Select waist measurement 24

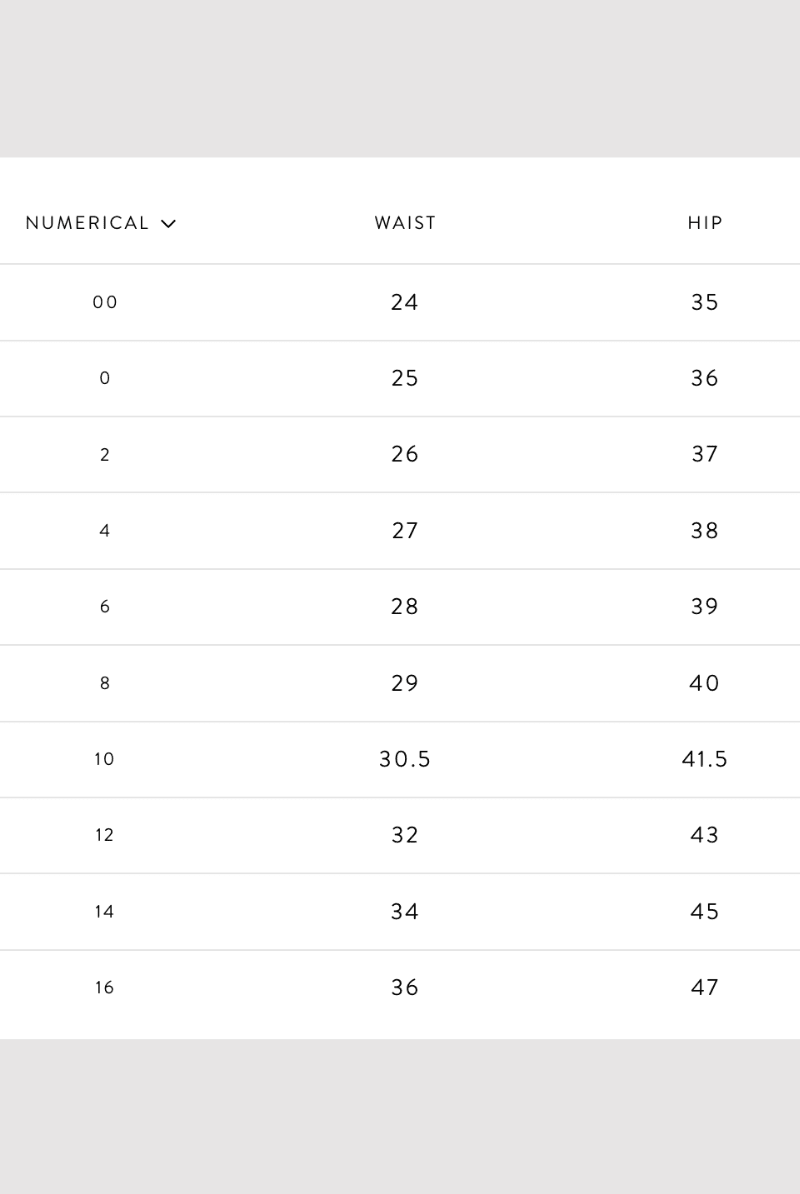tap(405, 302)
